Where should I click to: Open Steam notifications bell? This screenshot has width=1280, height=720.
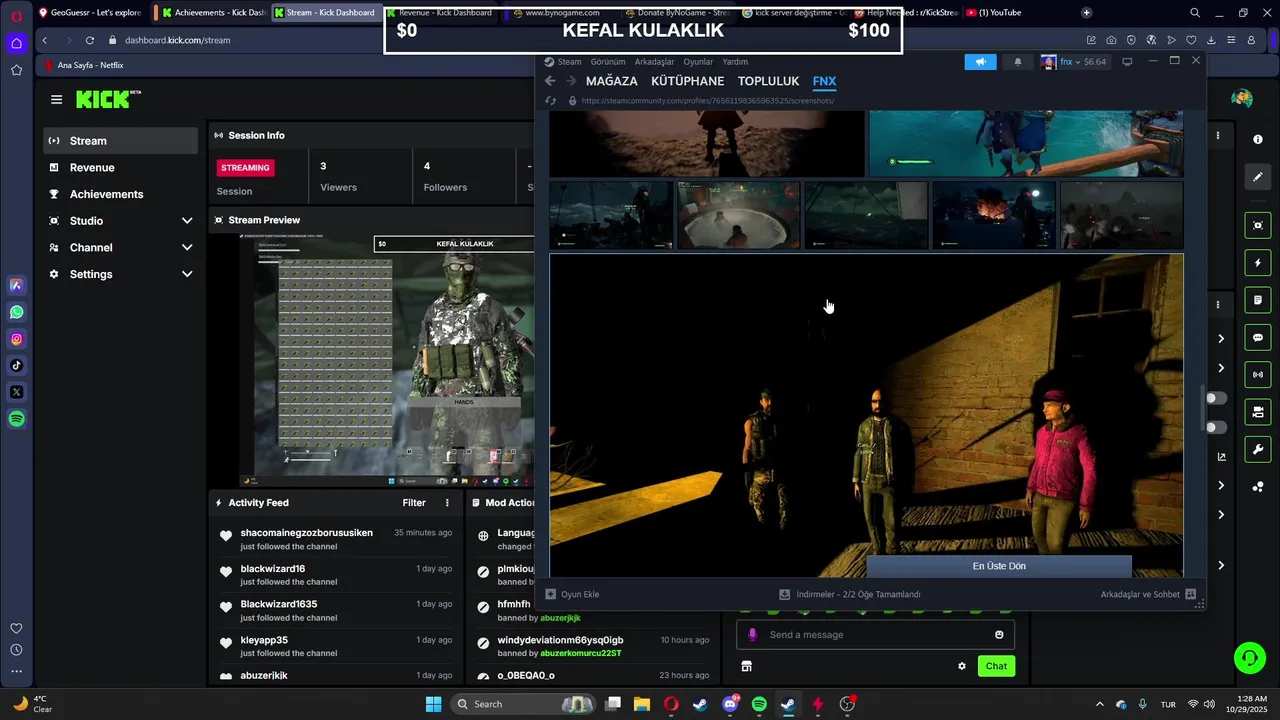tap(1018, 62)
